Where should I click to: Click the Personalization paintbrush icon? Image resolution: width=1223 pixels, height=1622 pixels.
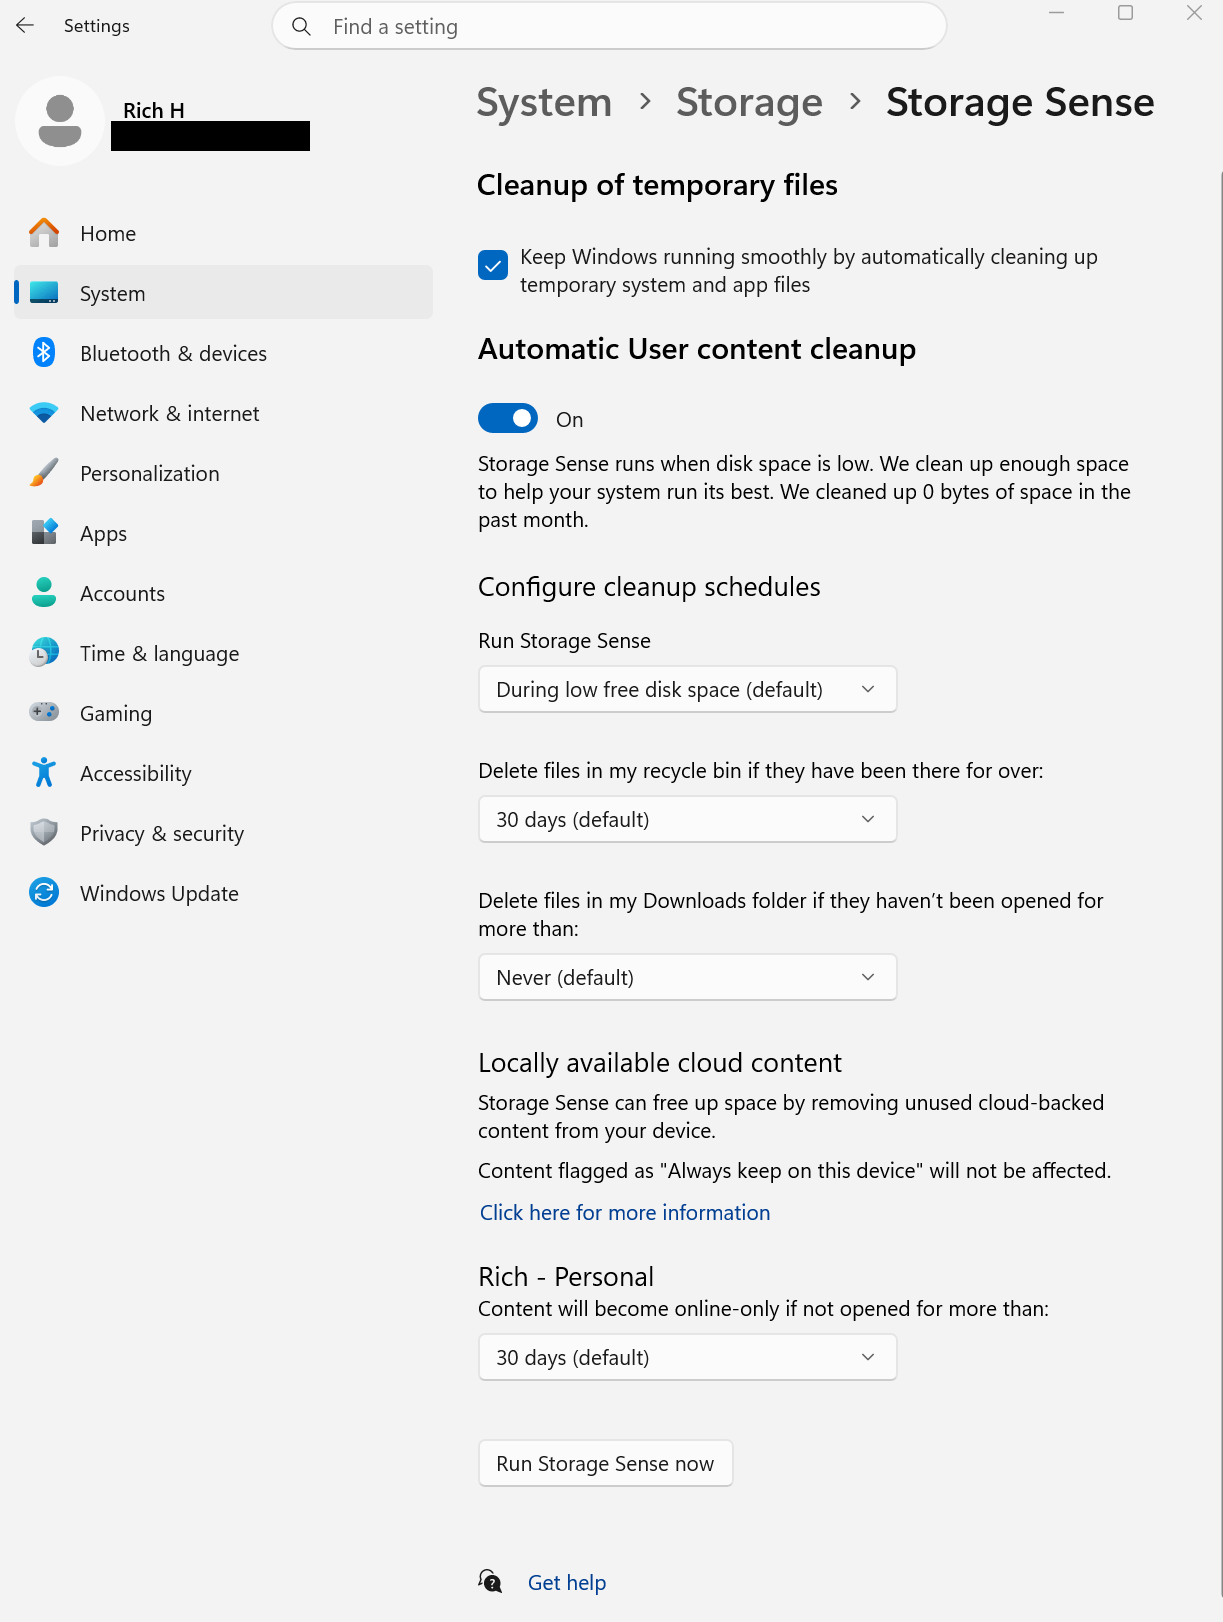[44, 473]
